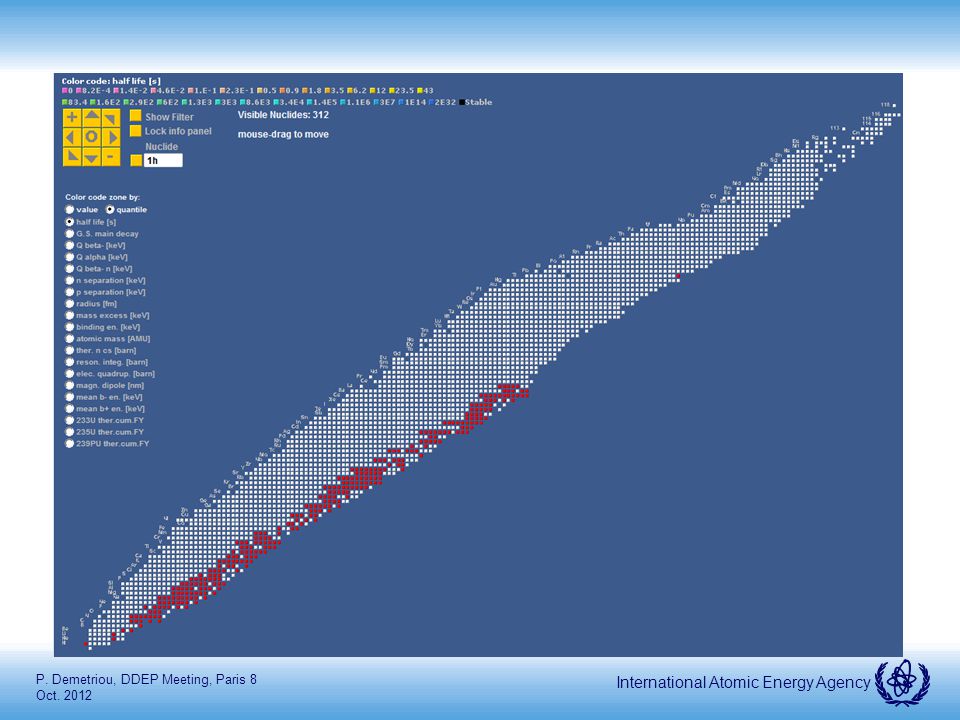Select the 'quantile' color zone radio

(110, 209)
